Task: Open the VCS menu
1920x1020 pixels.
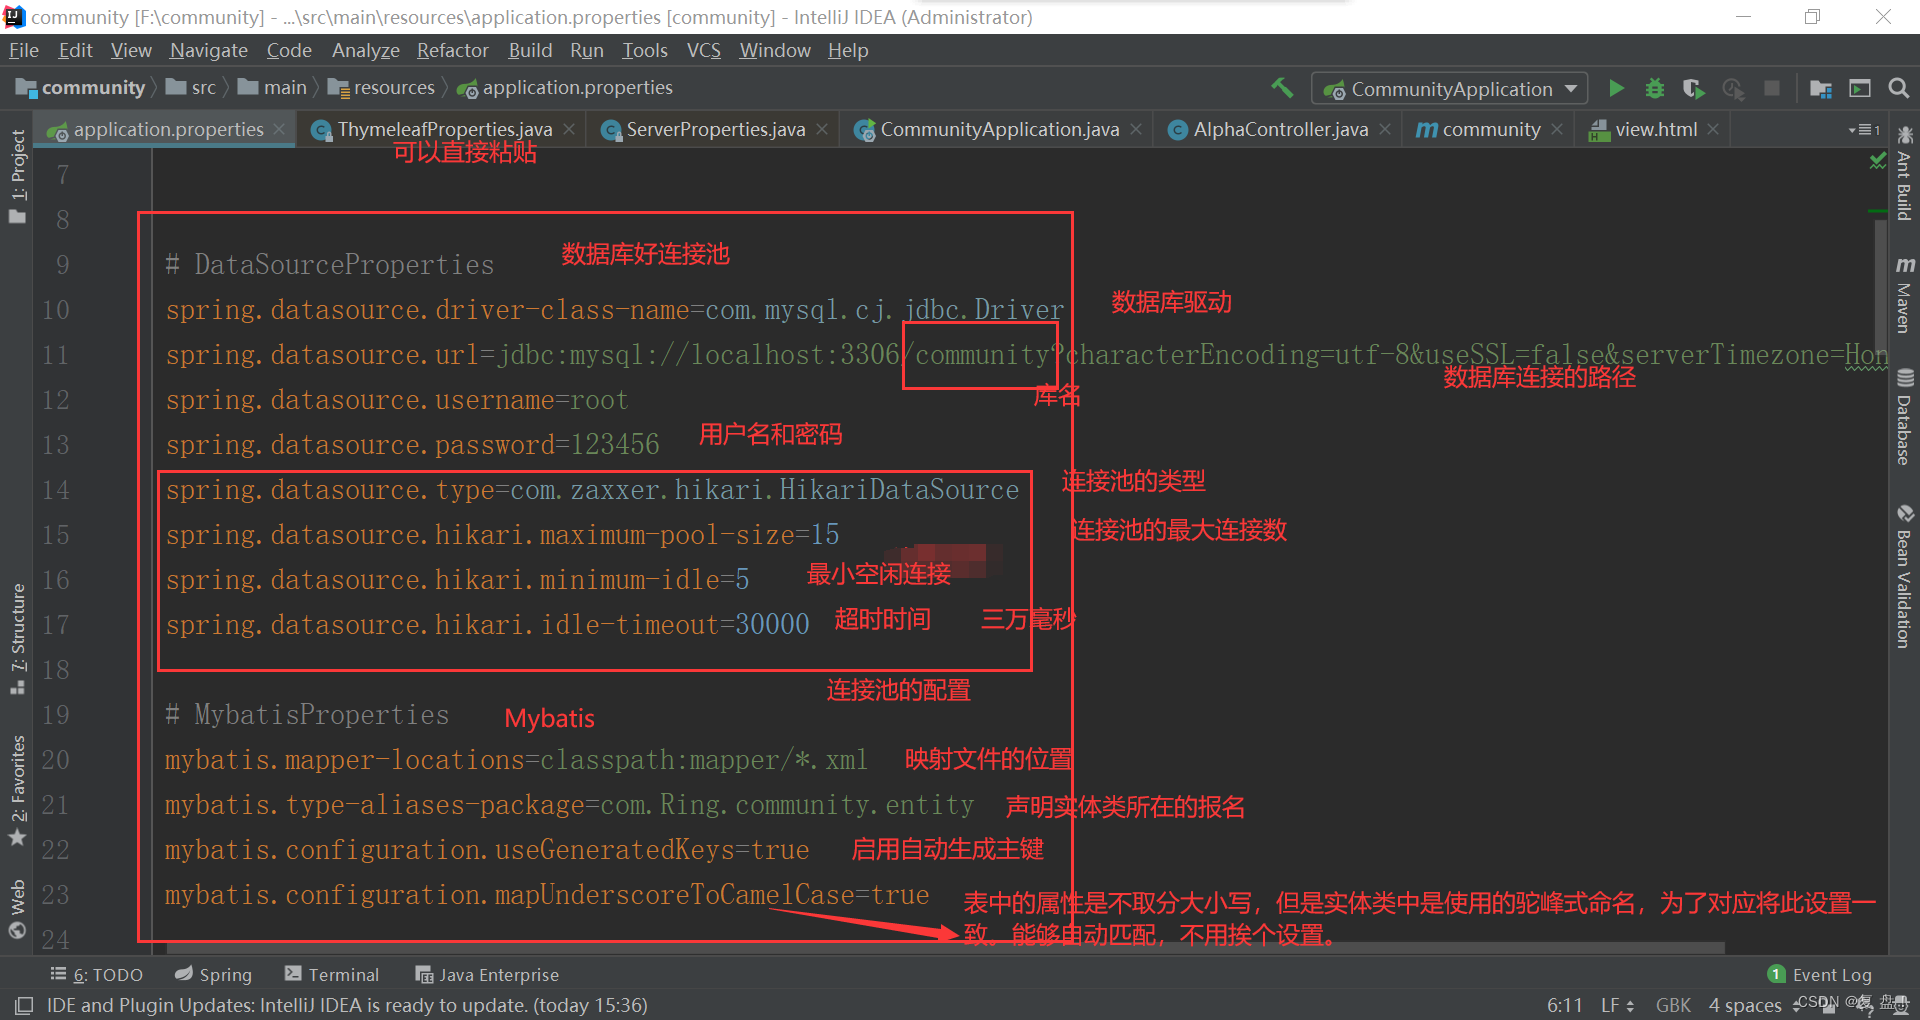Action: coord(703,50)
